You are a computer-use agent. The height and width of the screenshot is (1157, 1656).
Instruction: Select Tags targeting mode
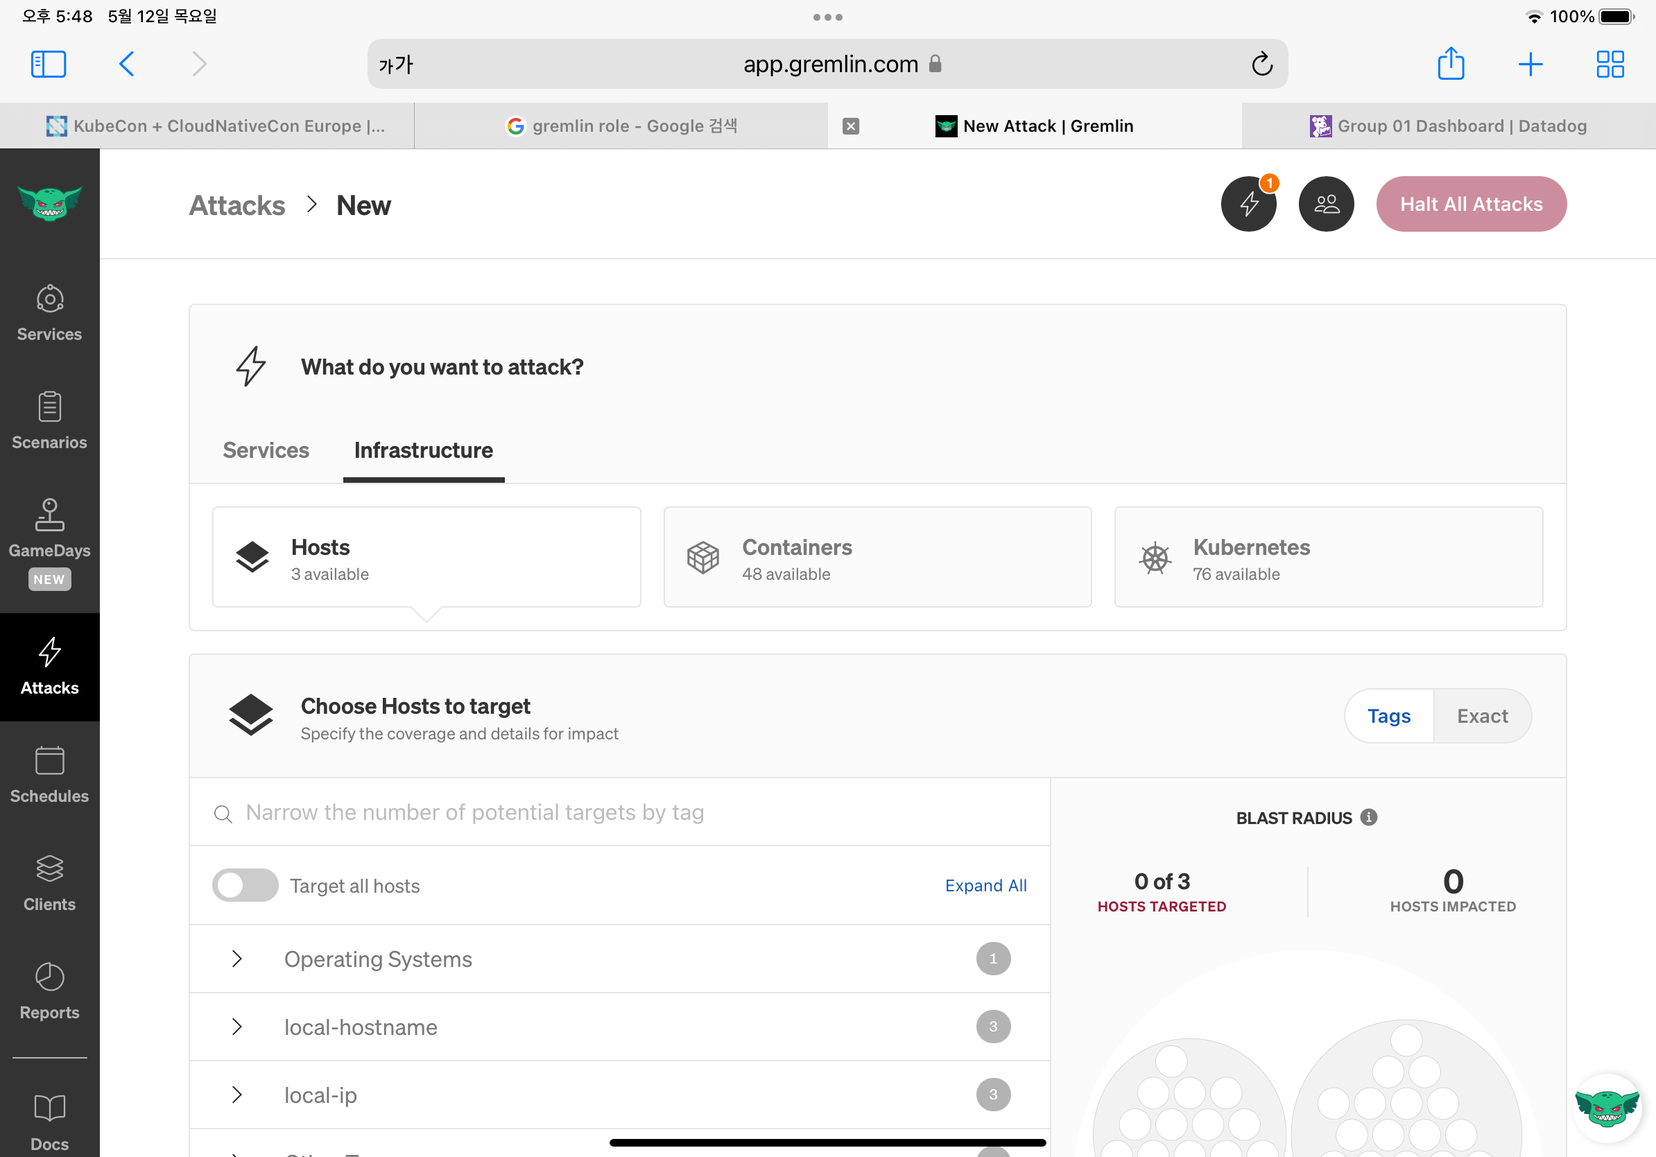pos(1389,716)
